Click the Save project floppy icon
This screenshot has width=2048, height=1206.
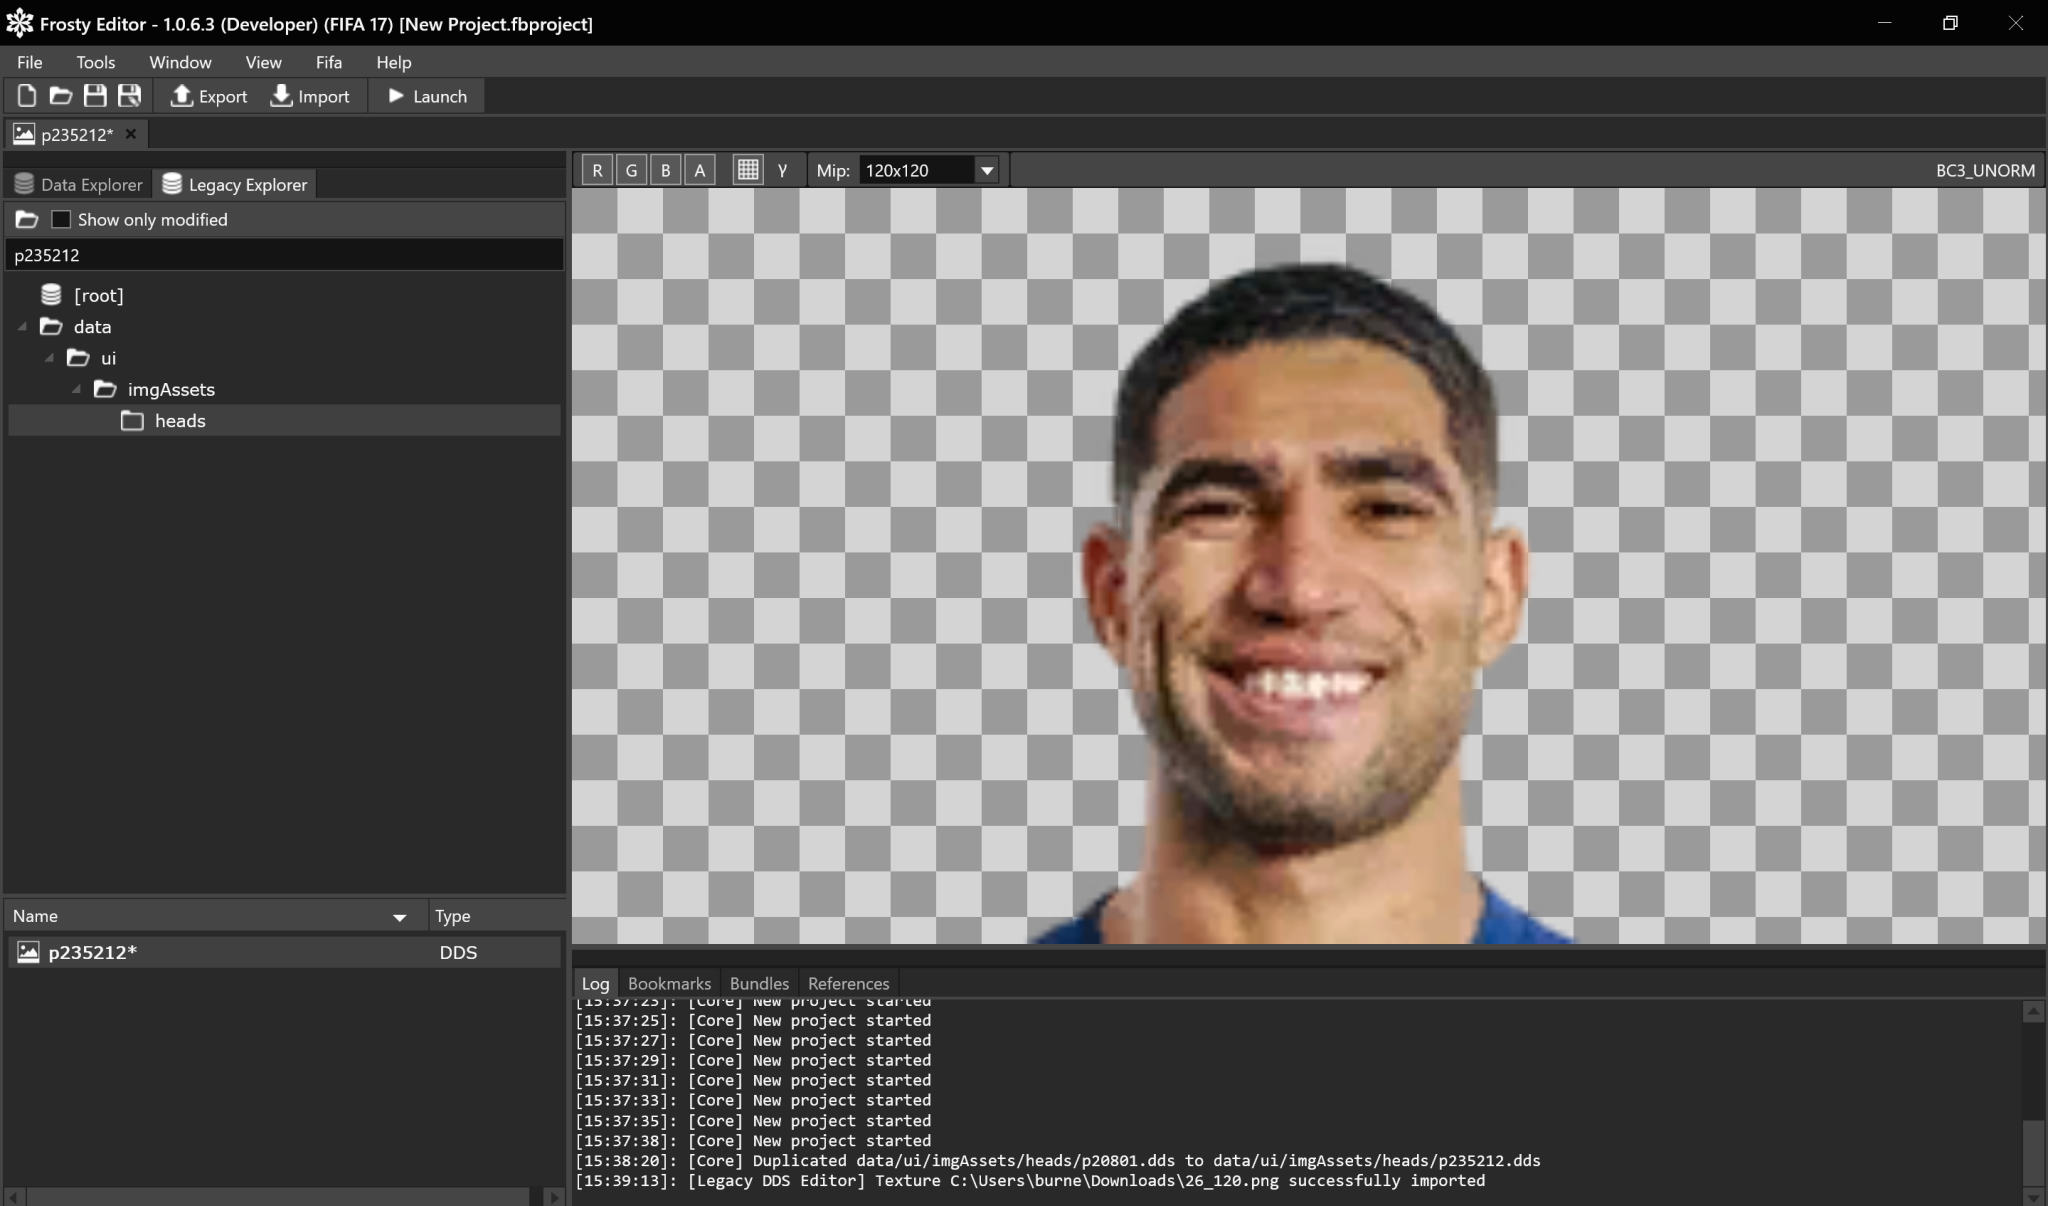tap(95, 96)
